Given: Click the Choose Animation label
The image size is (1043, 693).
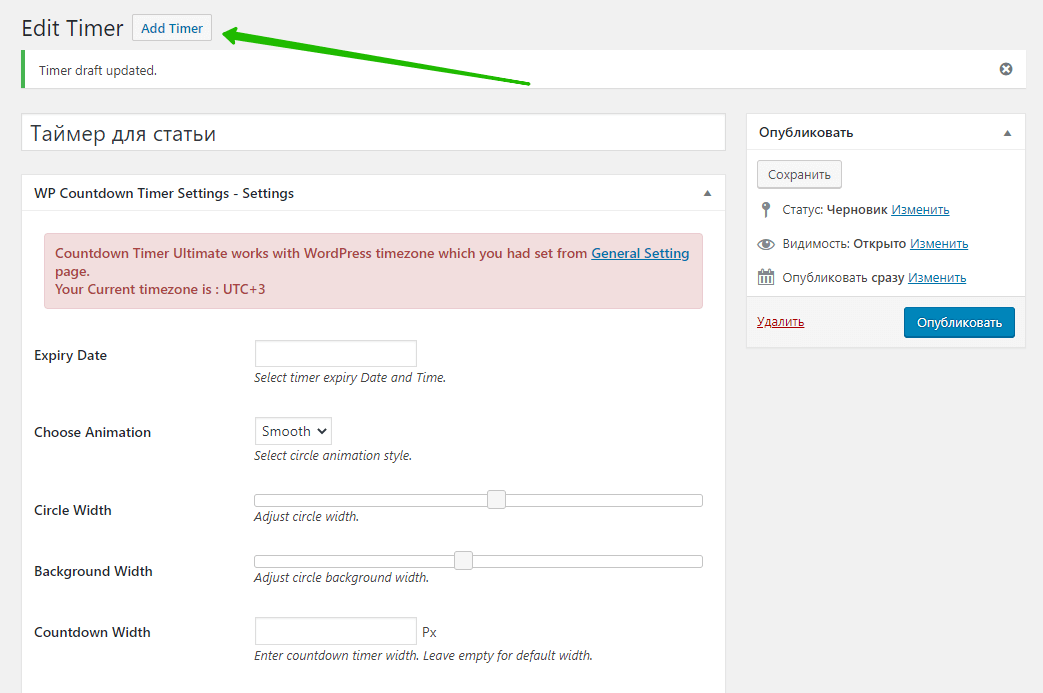Looking at the screenshot, I should [x=92, y=432].
